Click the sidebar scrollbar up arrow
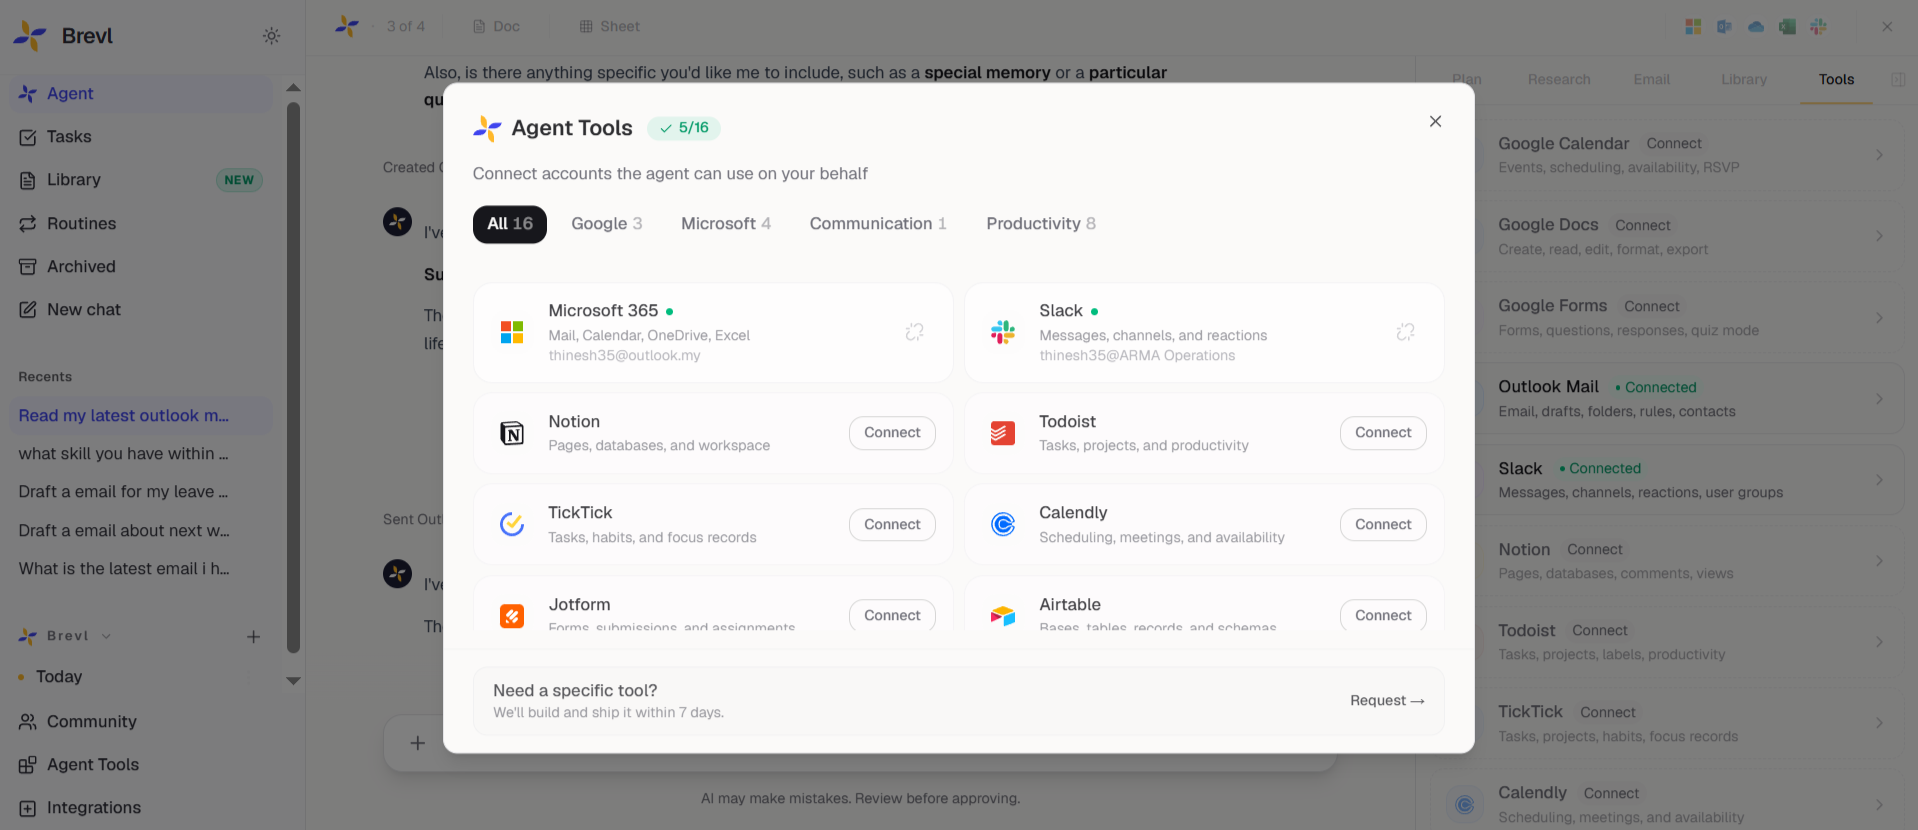The height and width of the screenshot is (830, 1918). [293, 88]
